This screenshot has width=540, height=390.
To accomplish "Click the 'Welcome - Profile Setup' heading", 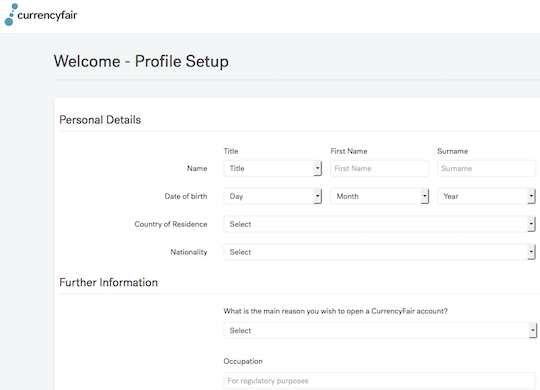I will 141,62.
